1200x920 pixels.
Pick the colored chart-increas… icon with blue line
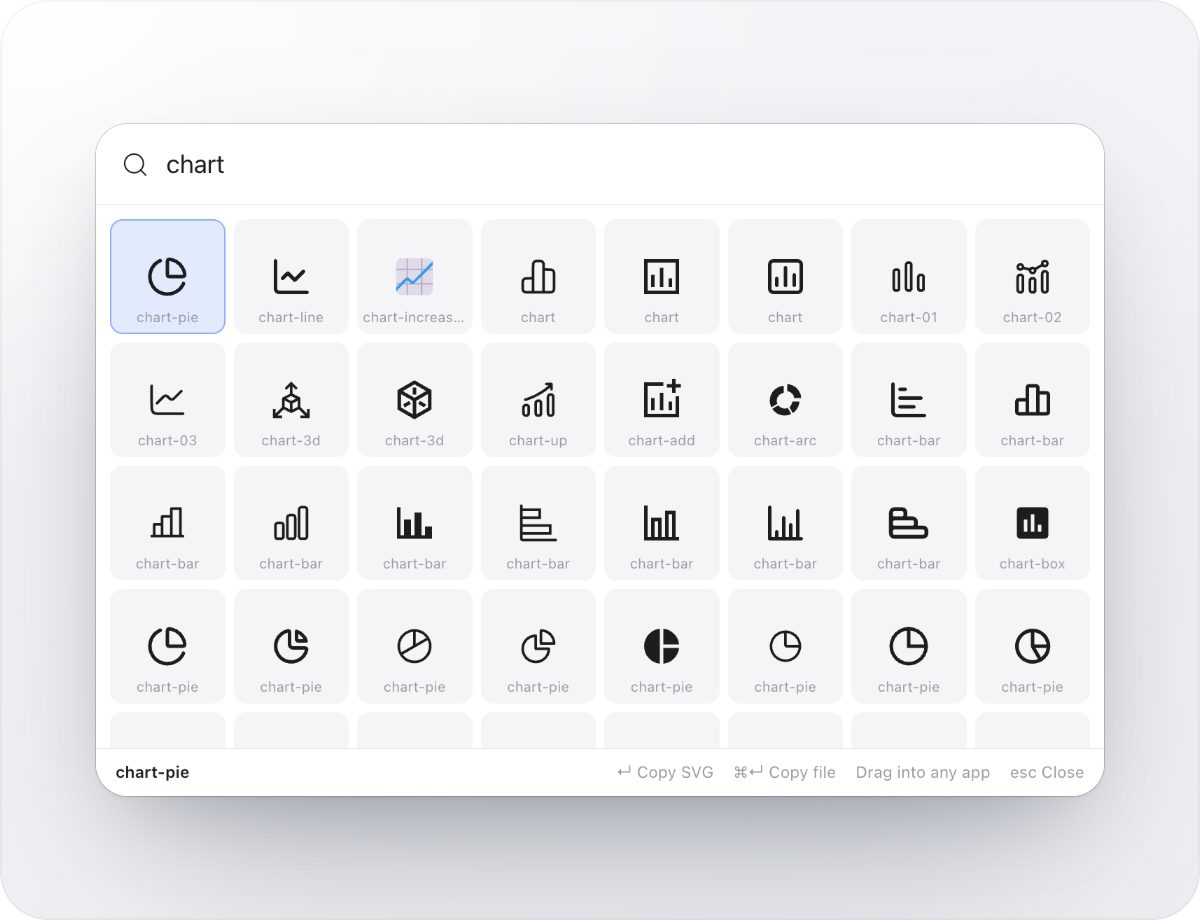point(414,277)
